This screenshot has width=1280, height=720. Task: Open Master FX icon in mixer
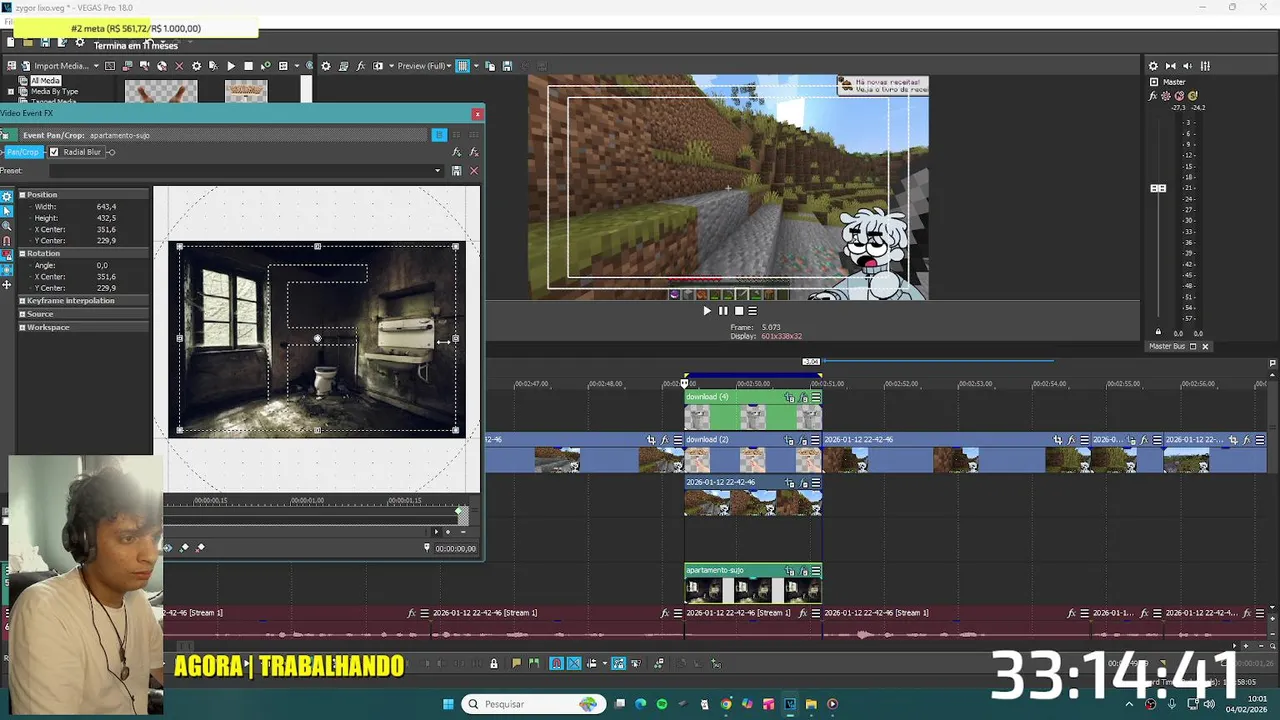click(x=1153, y=96)
